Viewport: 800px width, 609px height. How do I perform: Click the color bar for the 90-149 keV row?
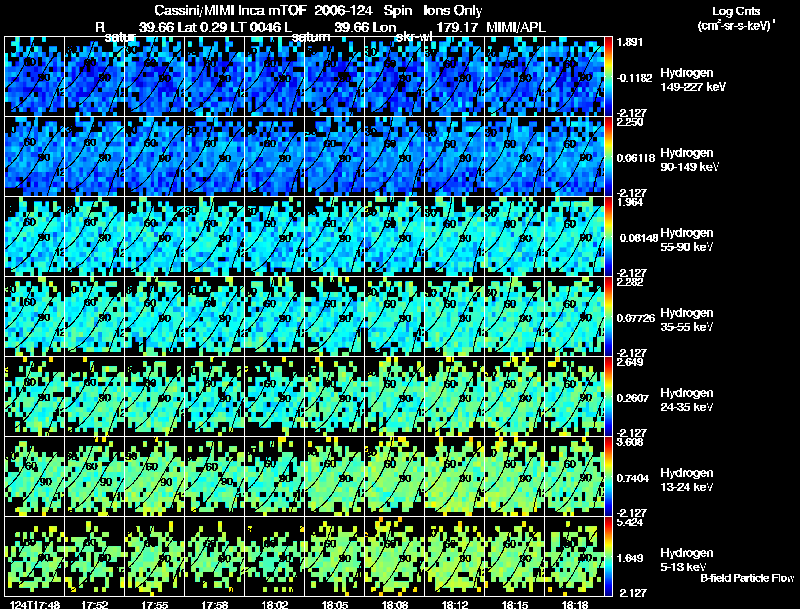click(x=609, y=157)
